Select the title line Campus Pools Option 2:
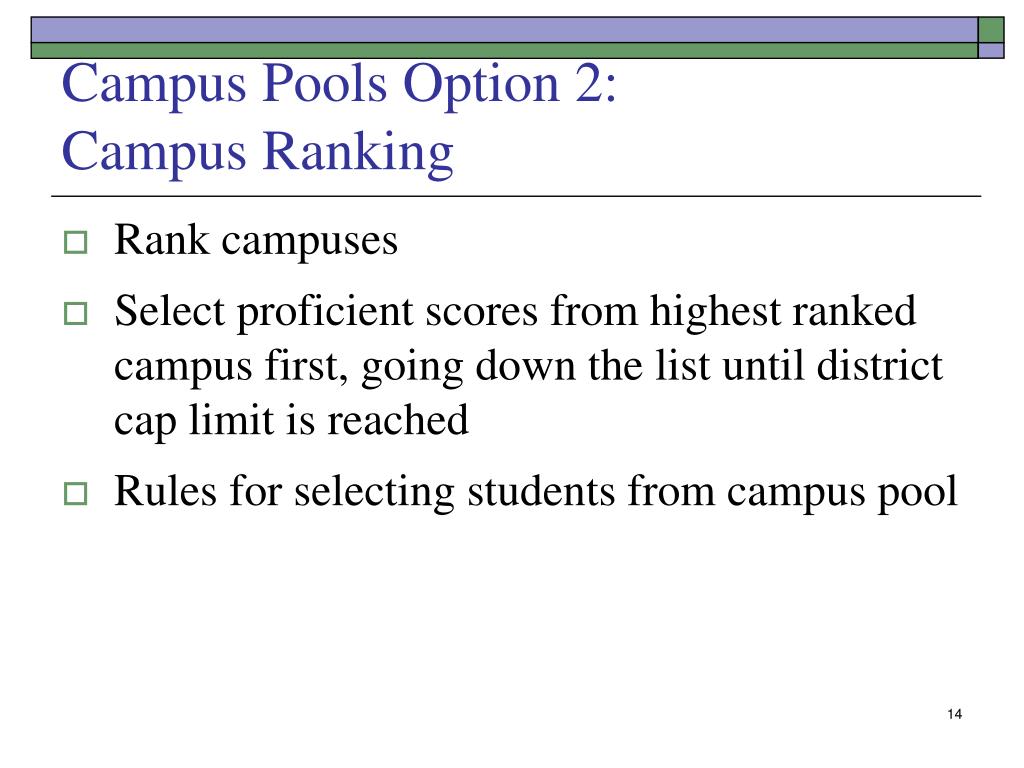 click(339, 84)
